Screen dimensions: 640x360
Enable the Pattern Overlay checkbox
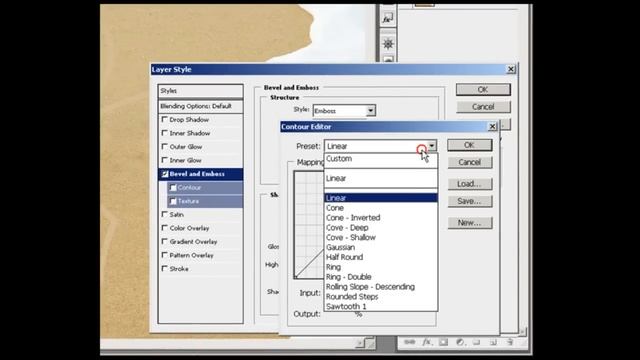164,255
